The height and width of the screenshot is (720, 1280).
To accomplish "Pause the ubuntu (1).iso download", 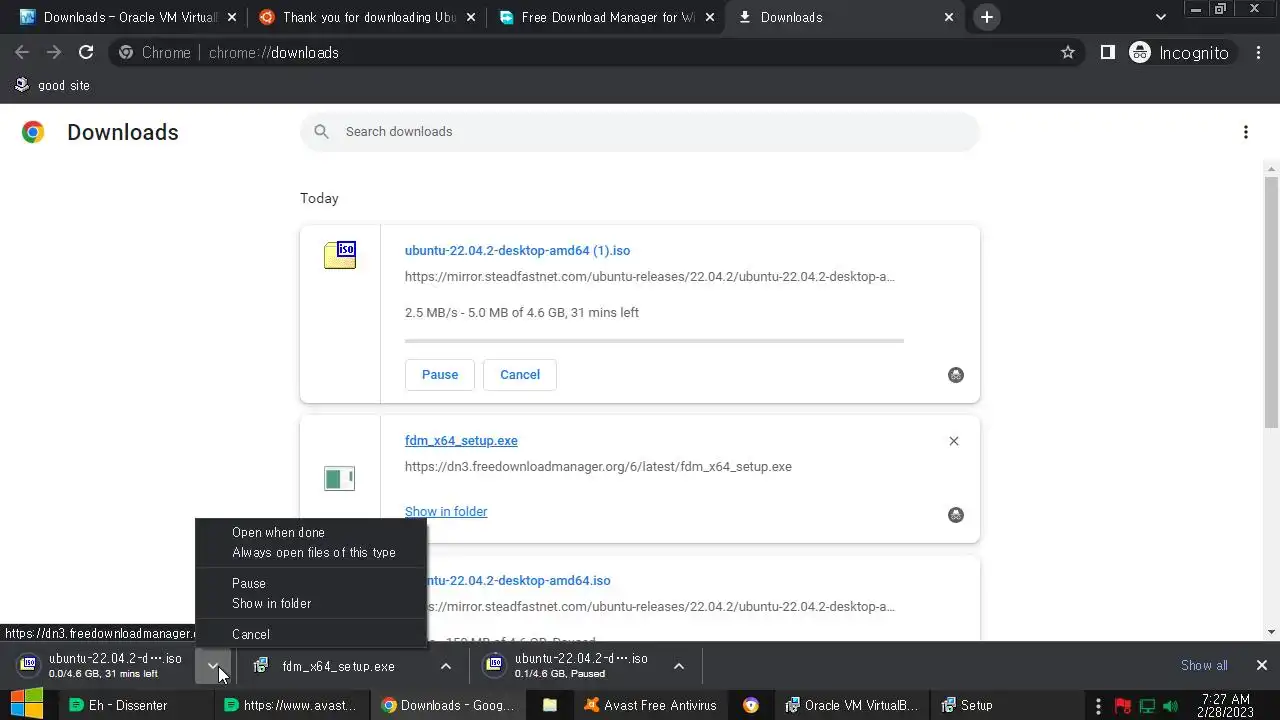I will coord(440,375).
